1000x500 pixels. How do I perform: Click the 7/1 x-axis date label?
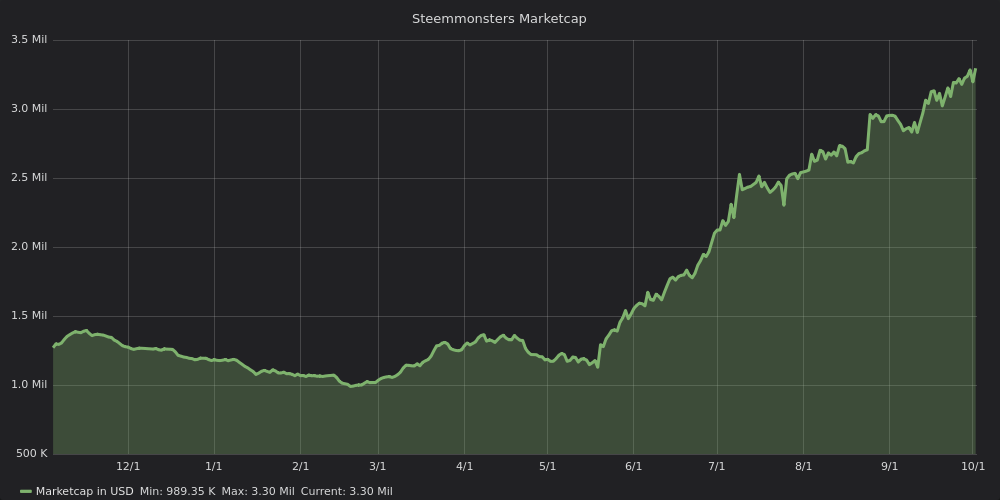tap(717, 466)
